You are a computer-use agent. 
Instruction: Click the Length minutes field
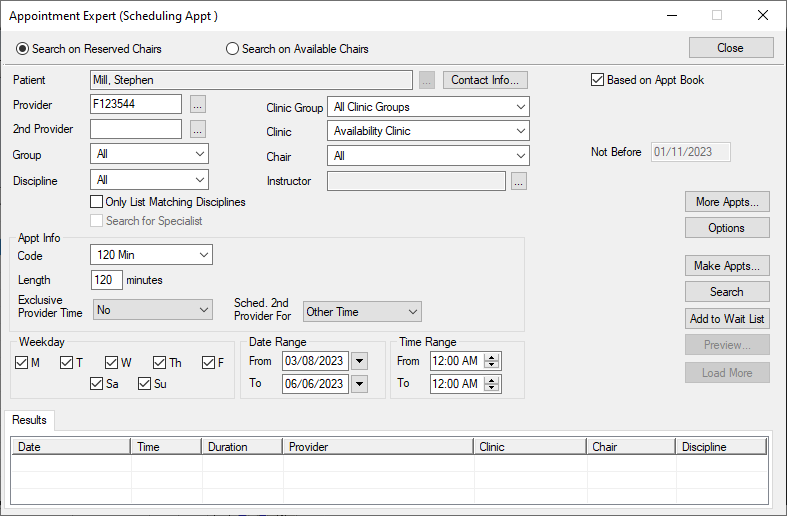click(107, 280)
